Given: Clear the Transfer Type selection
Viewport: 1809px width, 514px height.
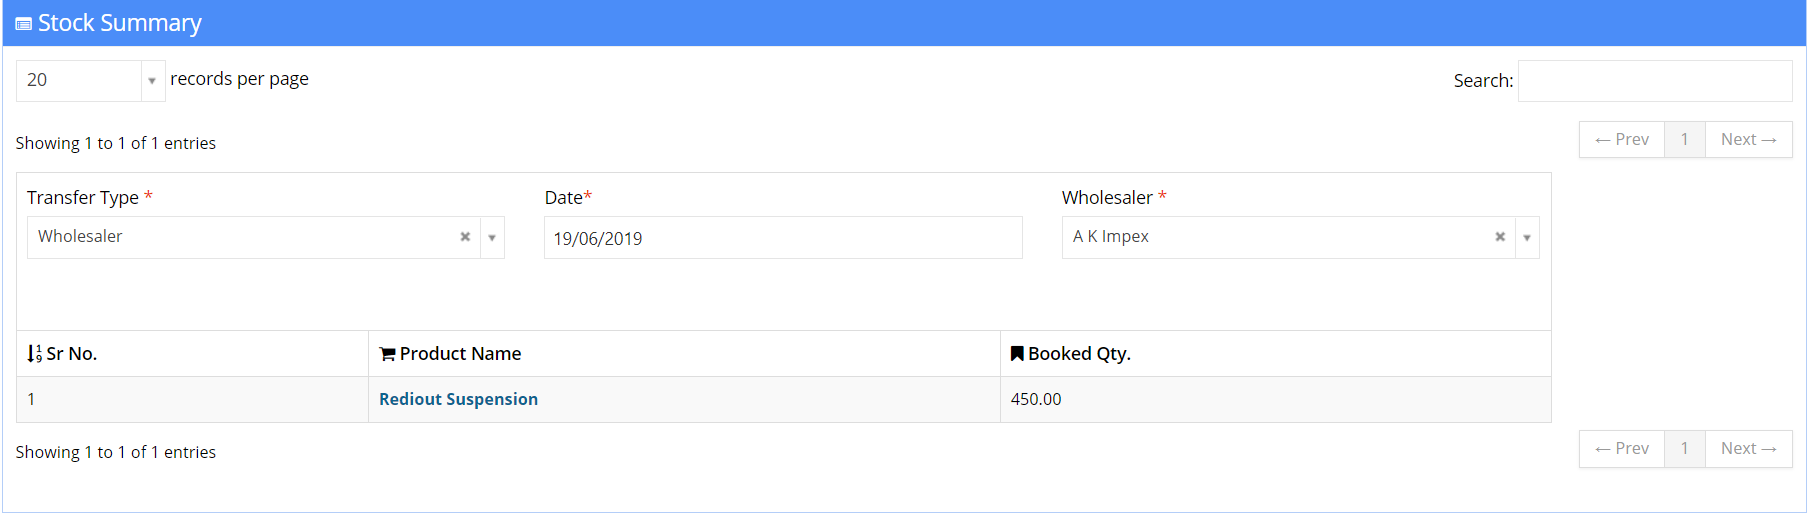Looking at the screenshot, I should click(x=465, y=237).
